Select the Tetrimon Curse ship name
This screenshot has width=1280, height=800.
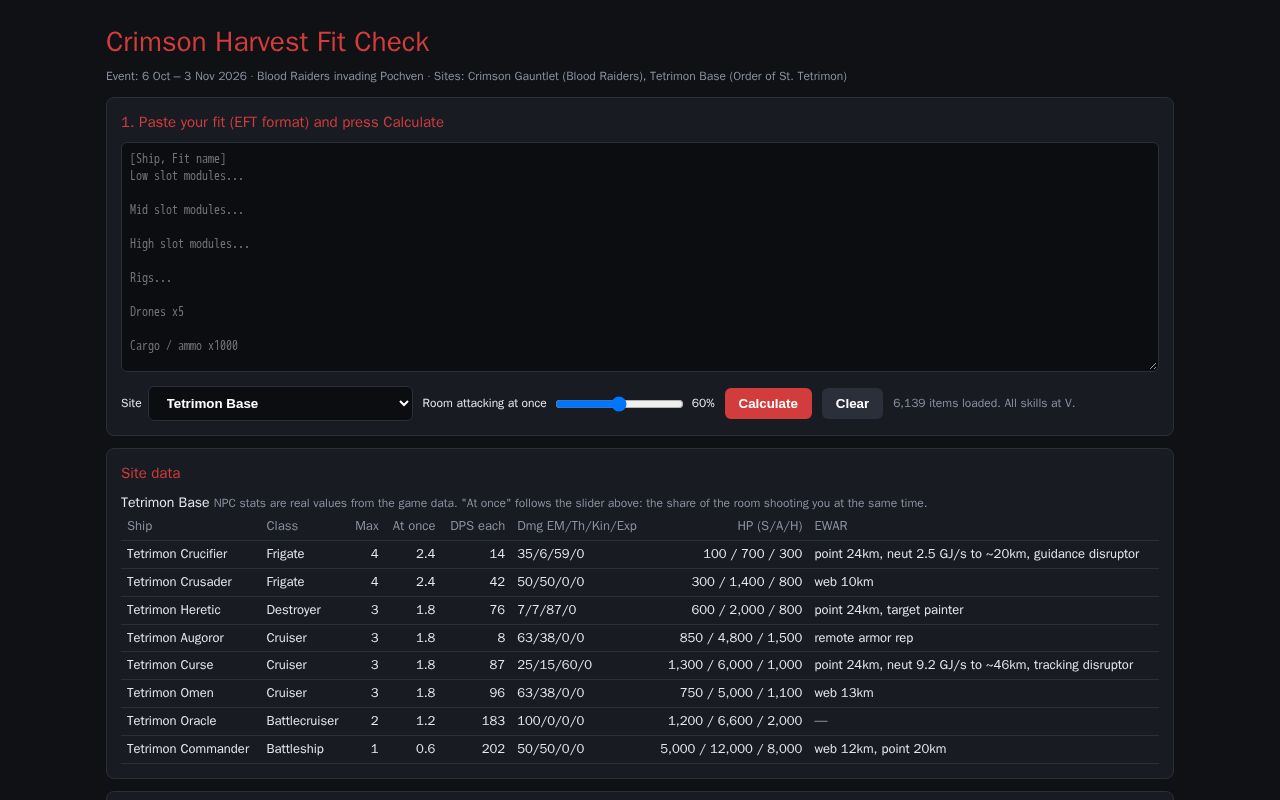170,665
